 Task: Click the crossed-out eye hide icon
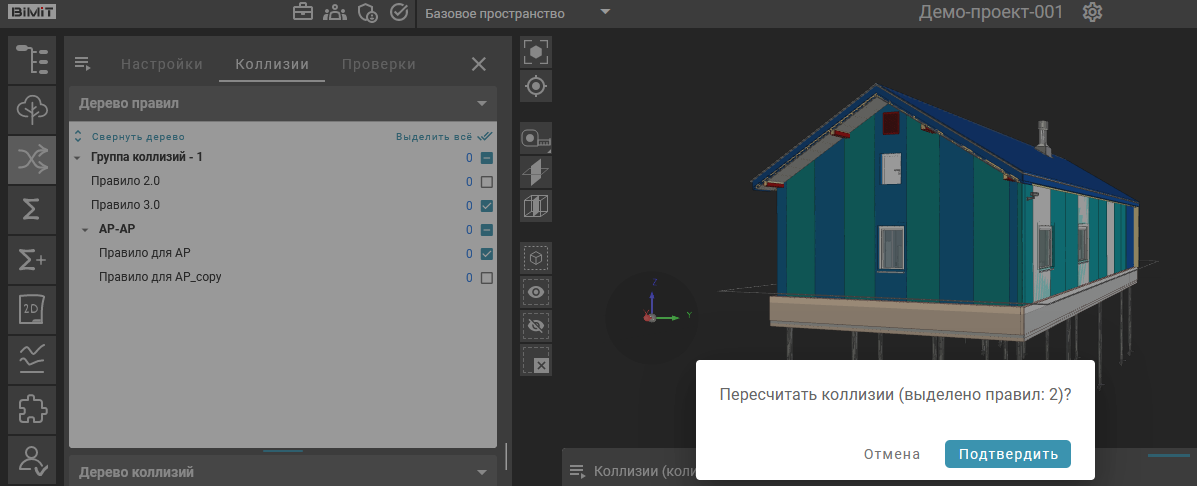click(537, 326)
